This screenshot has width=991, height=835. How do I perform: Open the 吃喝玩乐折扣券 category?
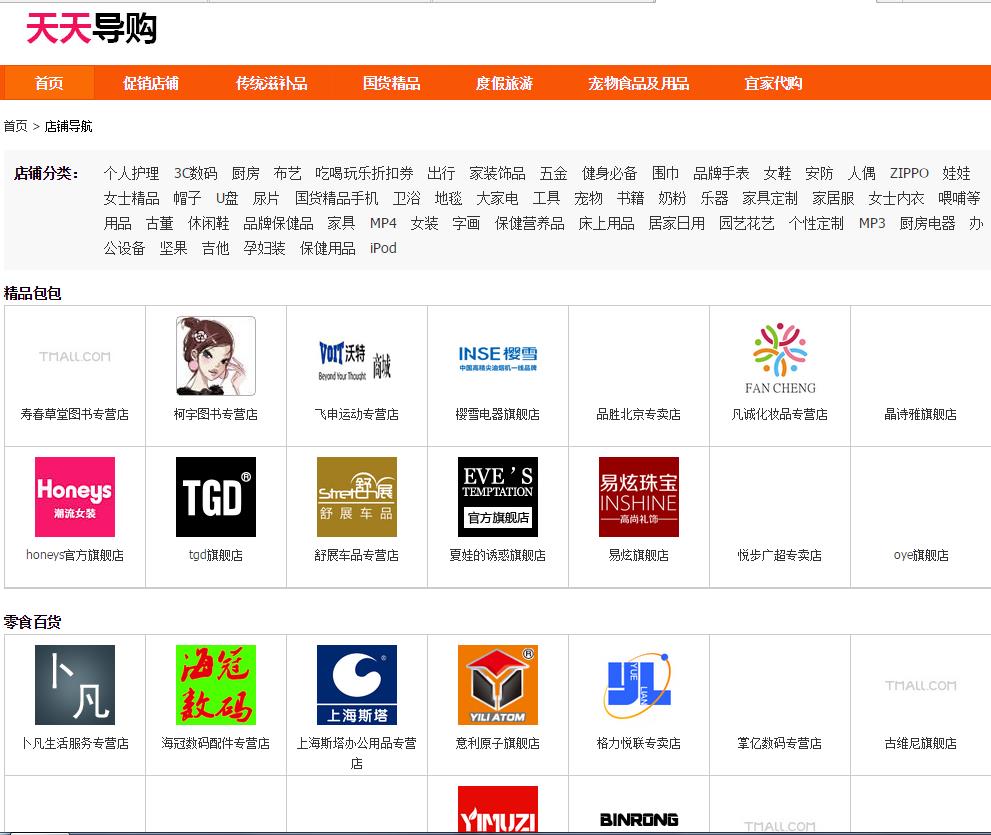pyautogui.click(x=364, y=173)
